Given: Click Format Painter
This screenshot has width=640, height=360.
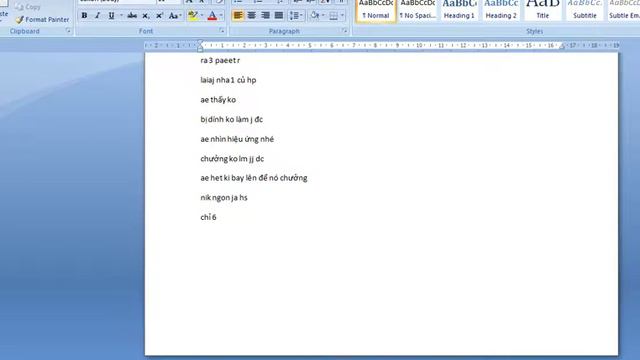Looking at the screenshot, I should [42, 19].
